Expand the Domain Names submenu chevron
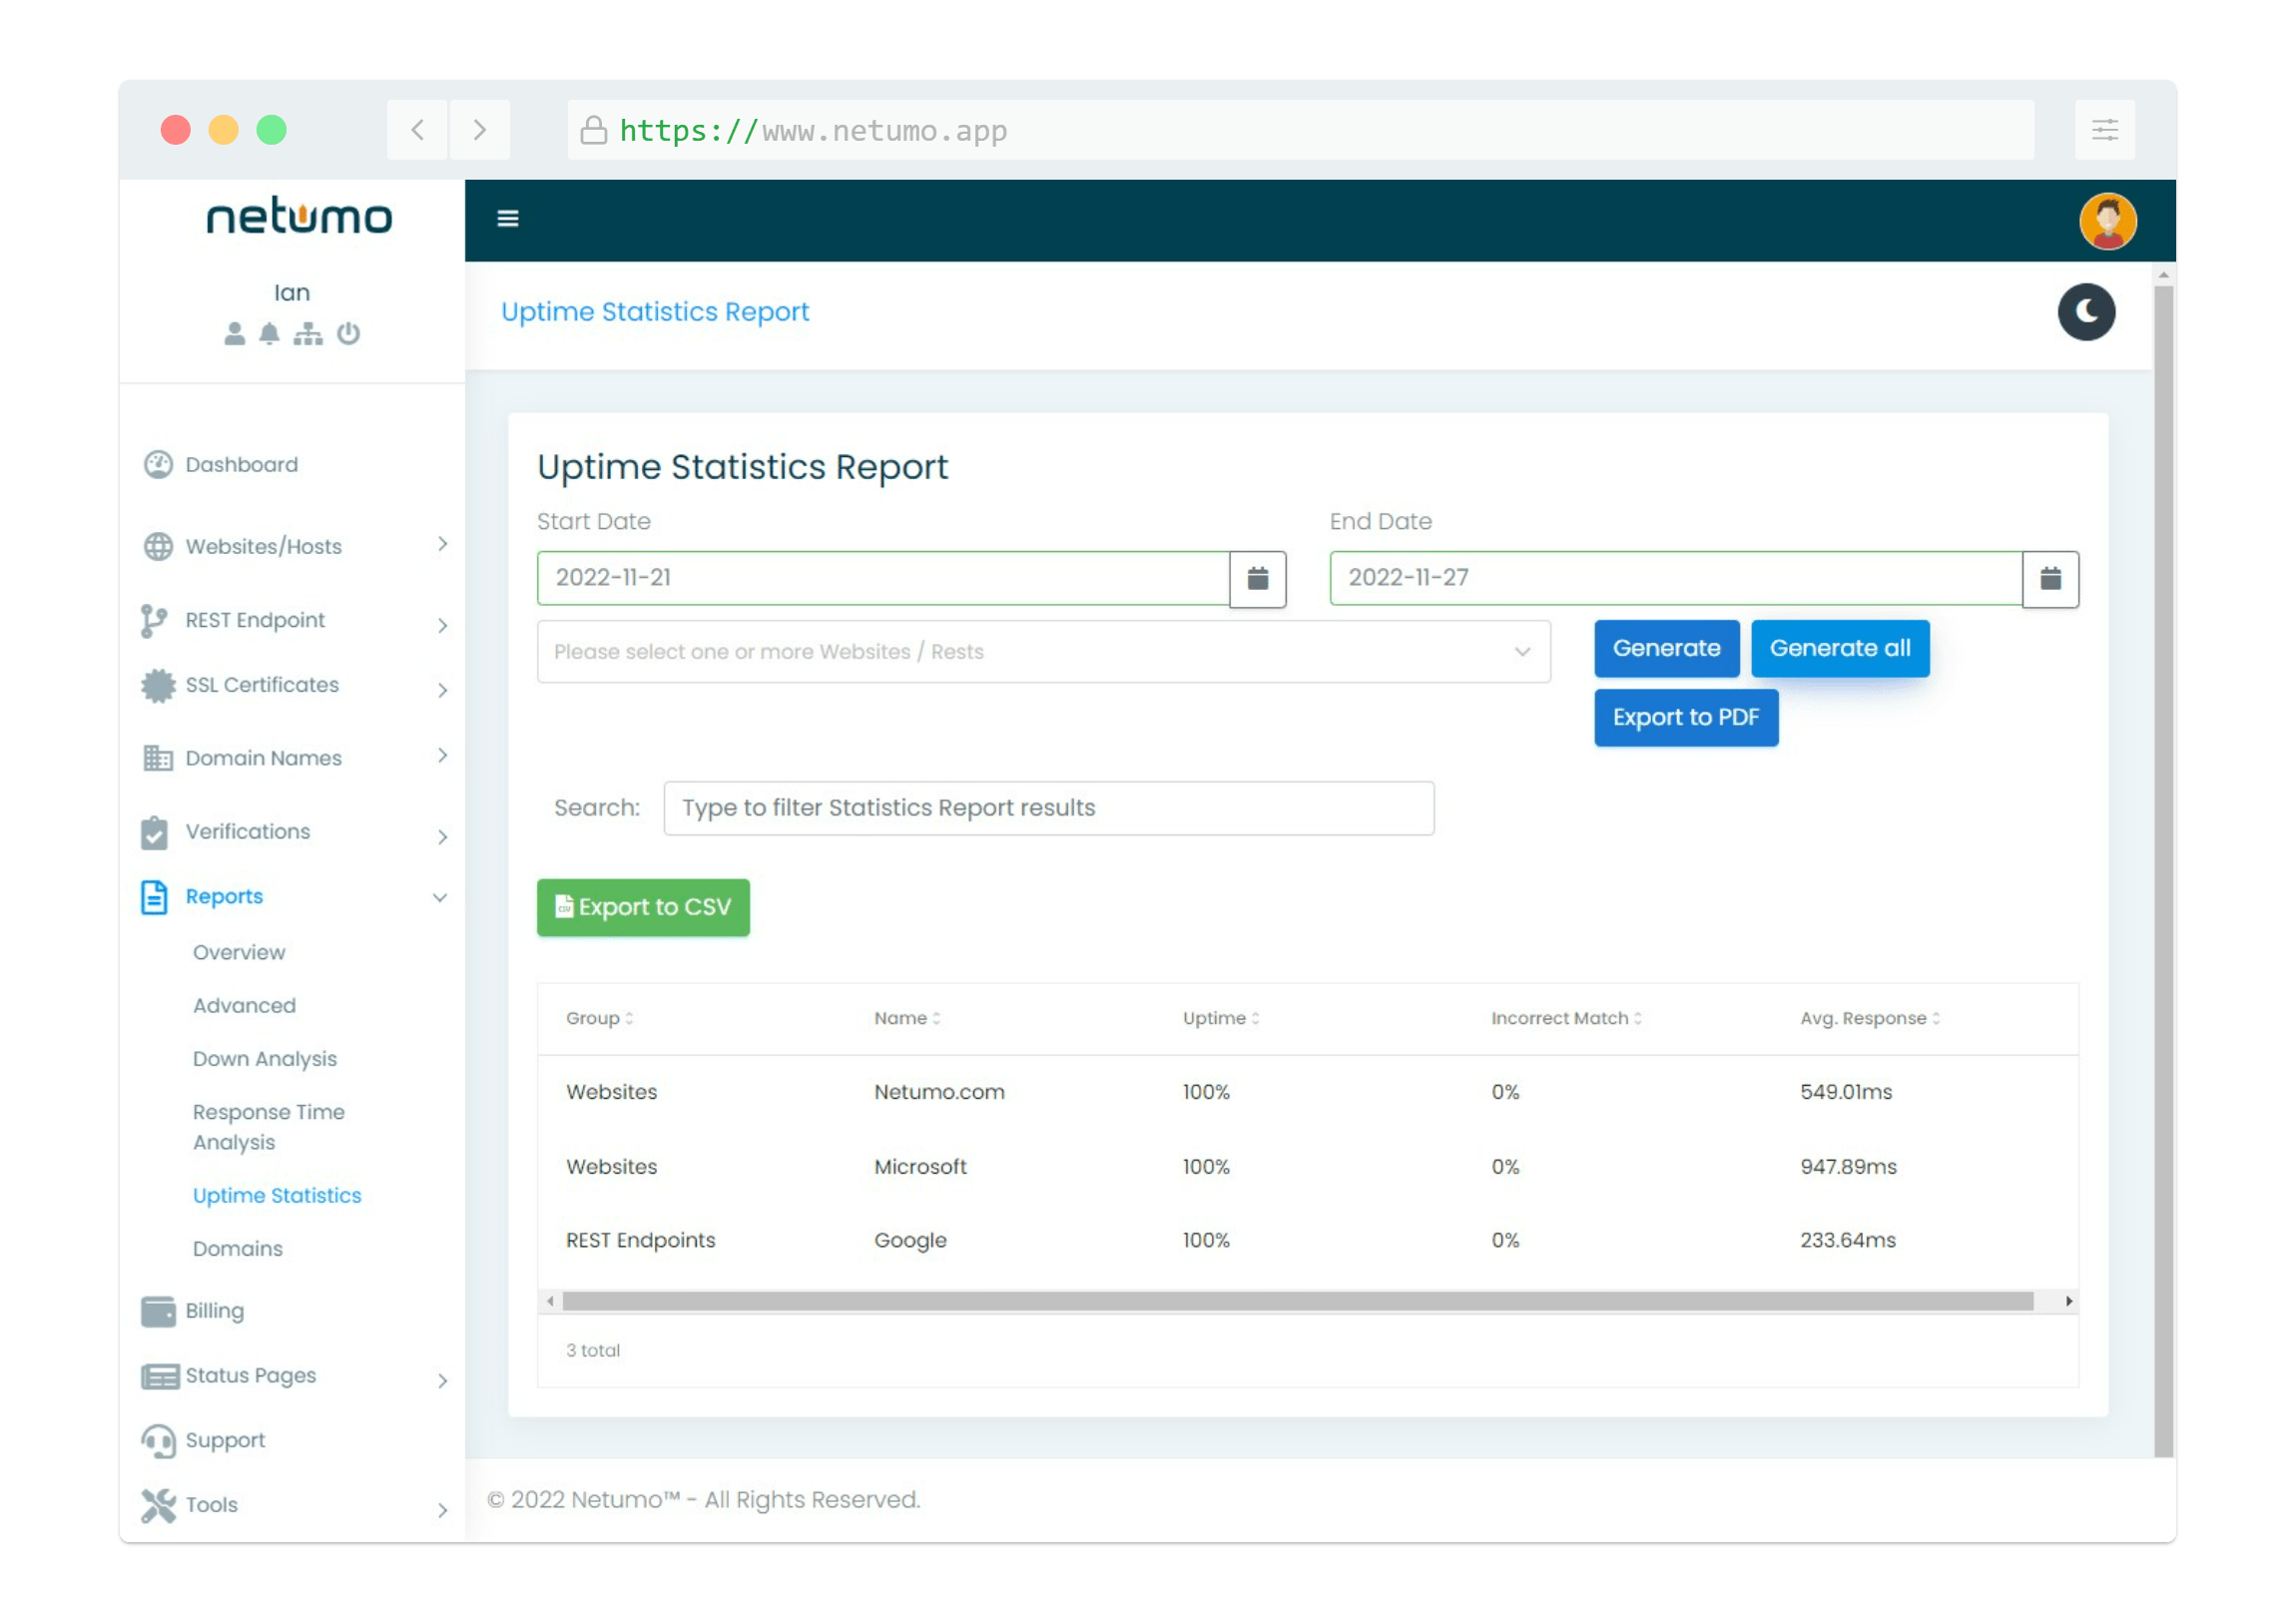Viewport: 2296px width, 1622px height. [442, 756]
